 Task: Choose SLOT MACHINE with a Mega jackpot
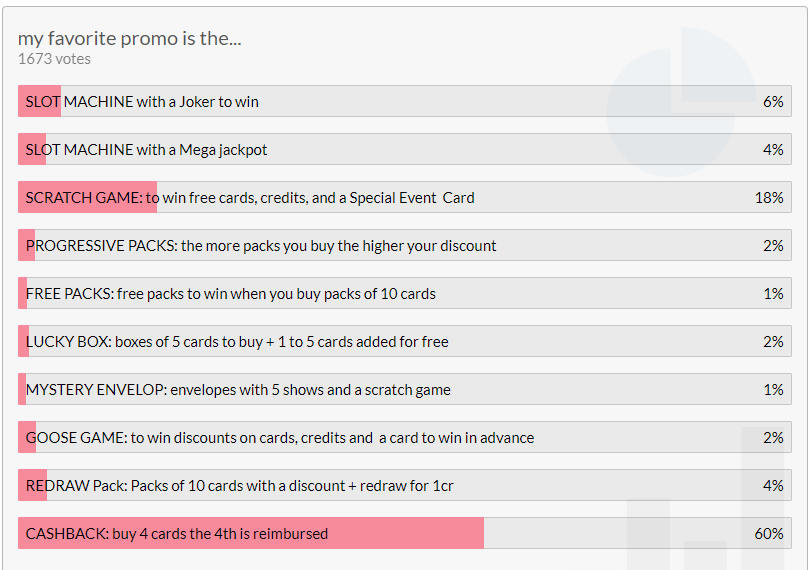pyautogui.click(x=147, y=150)
